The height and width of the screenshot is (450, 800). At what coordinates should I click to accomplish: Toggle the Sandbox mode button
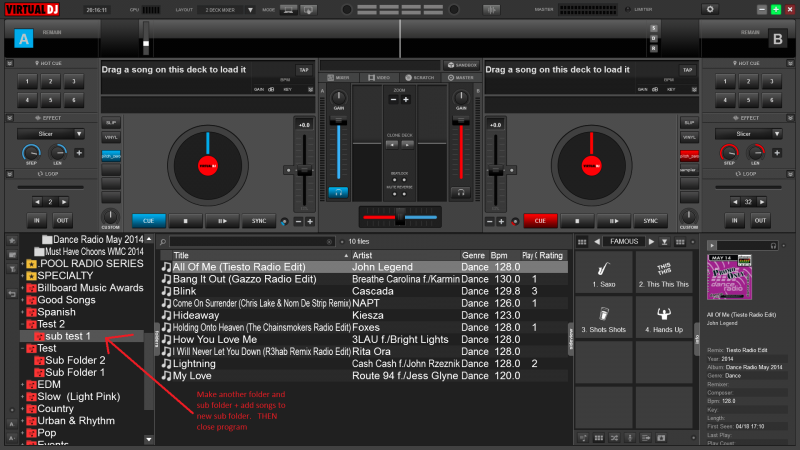tap(461, 65)
